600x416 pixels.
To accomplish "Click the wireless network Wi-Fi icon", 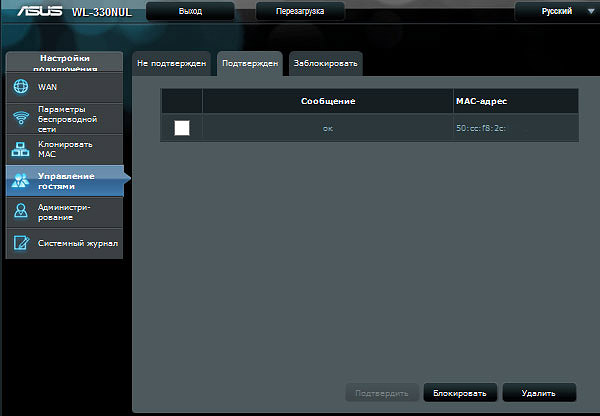I will (x=21, y=118).
